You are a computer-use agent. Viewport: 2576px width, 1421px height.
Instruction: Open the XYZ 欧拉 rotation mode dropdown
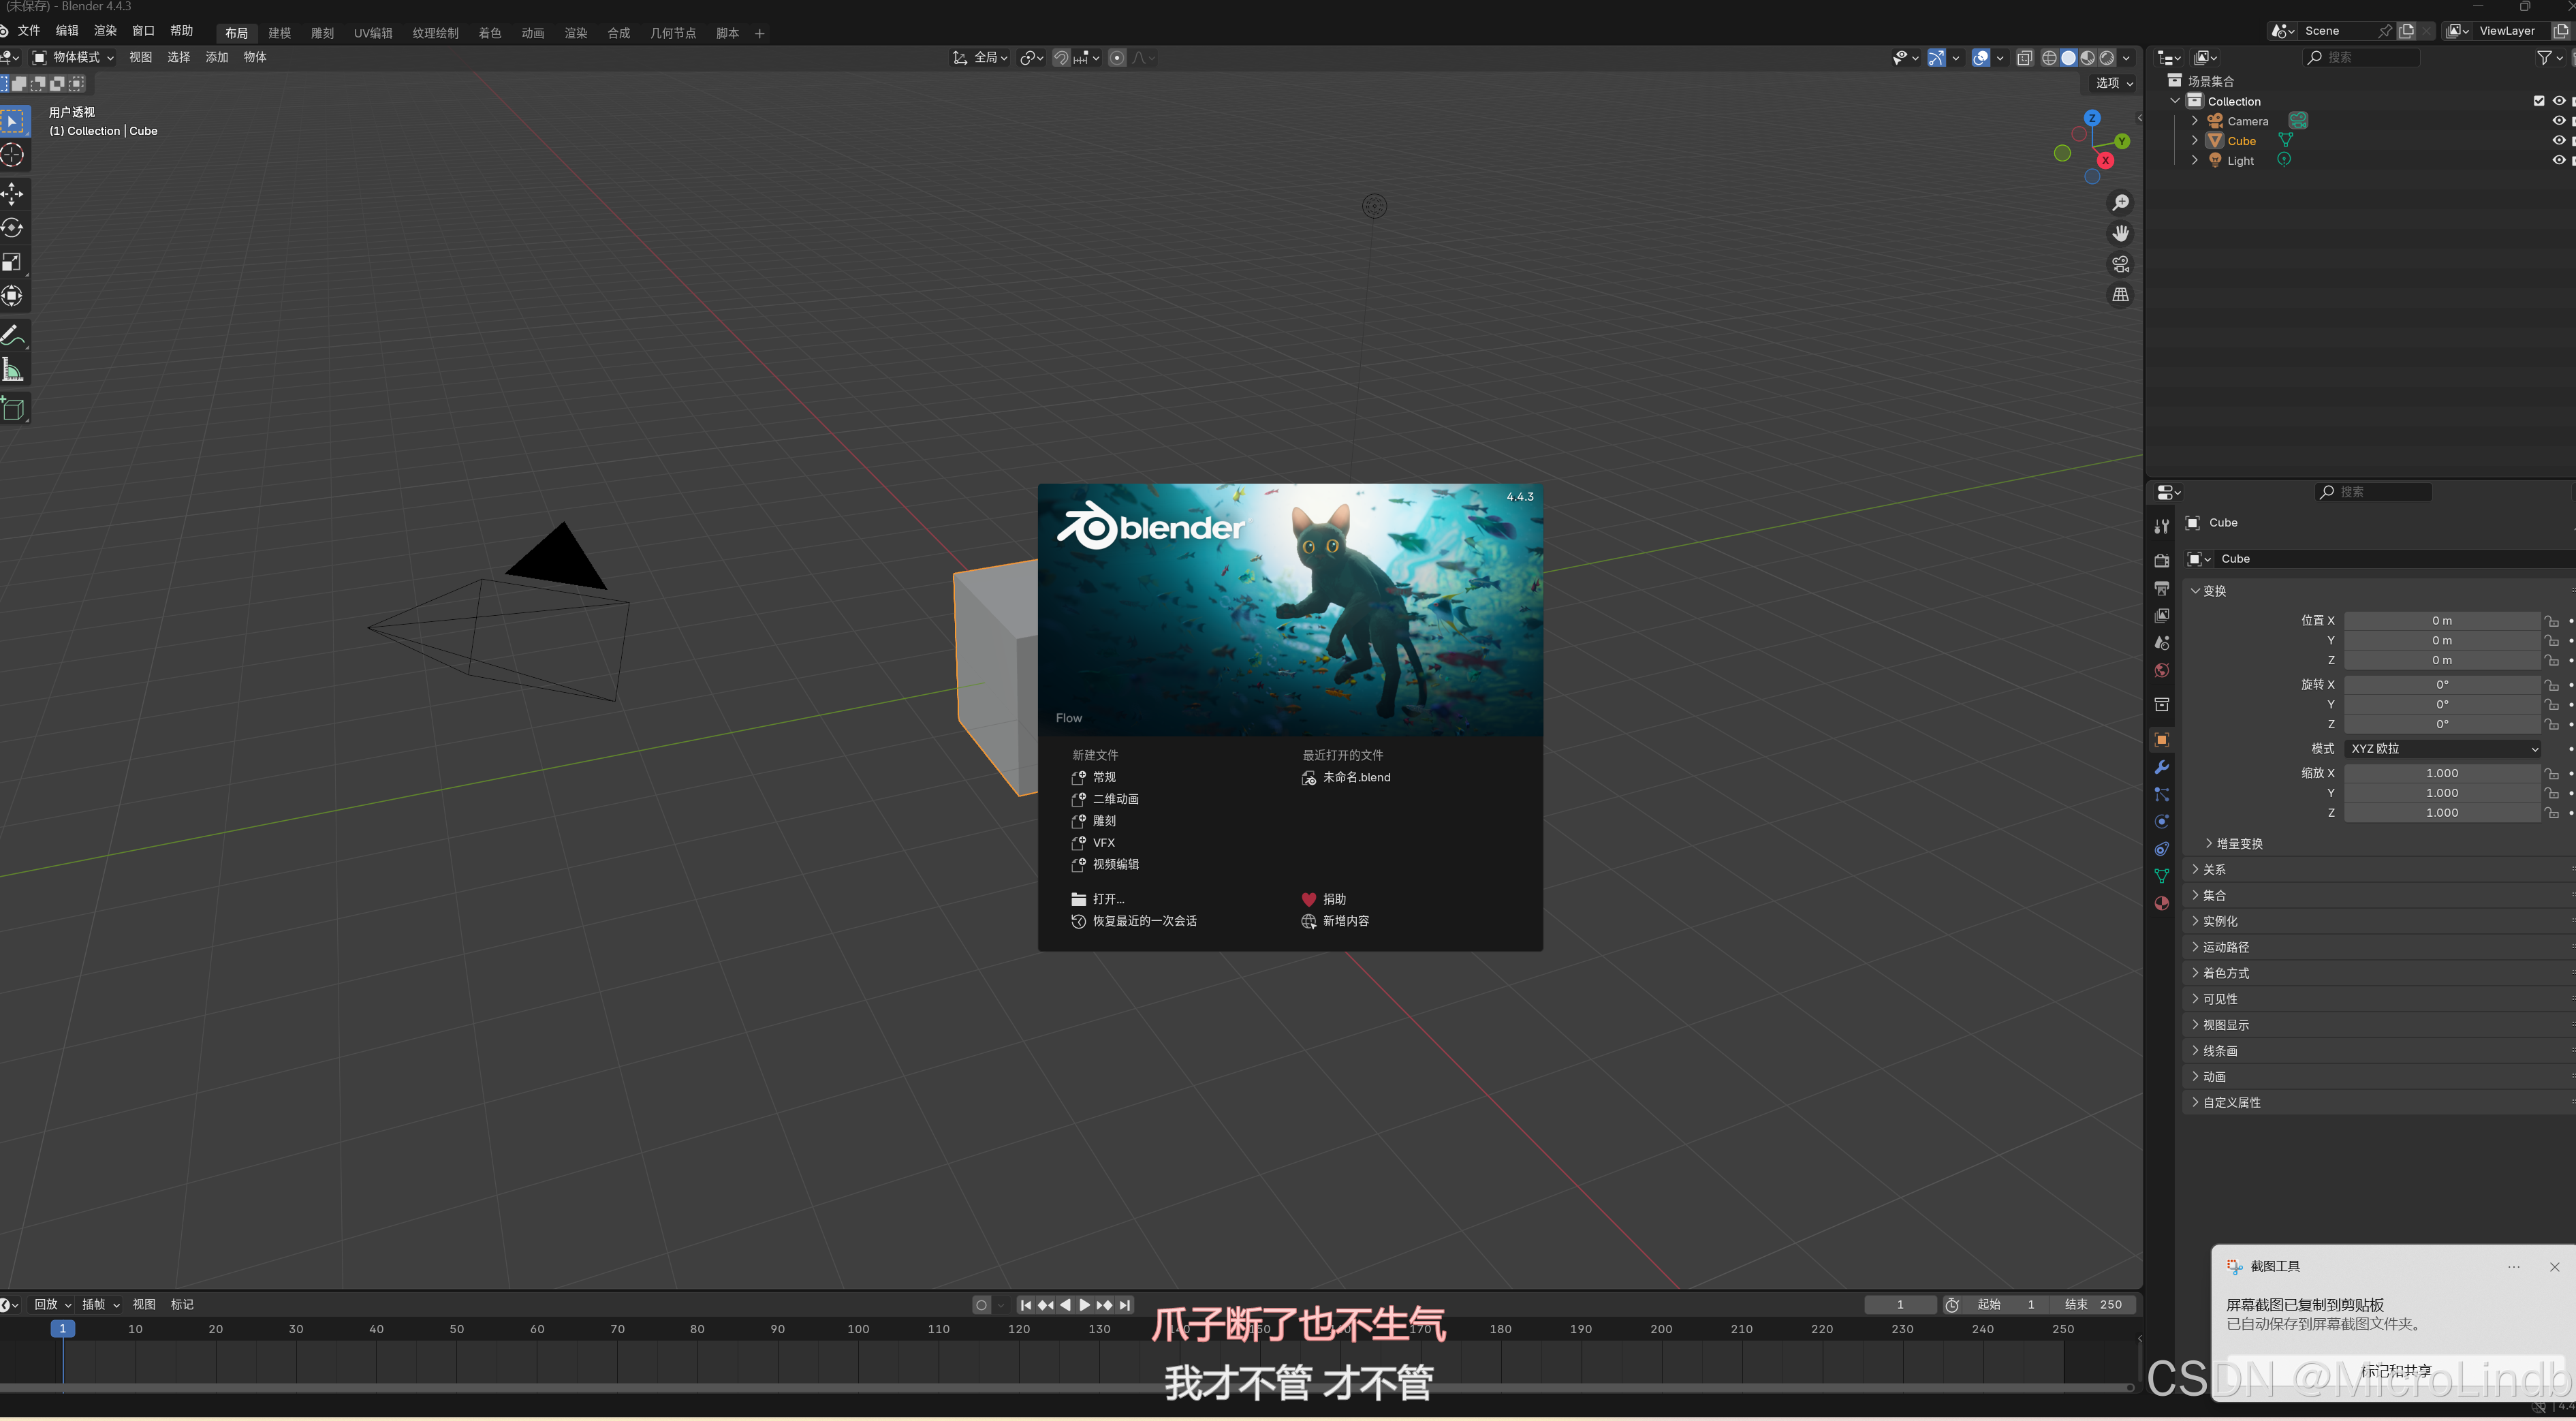tap(2442, 749)
